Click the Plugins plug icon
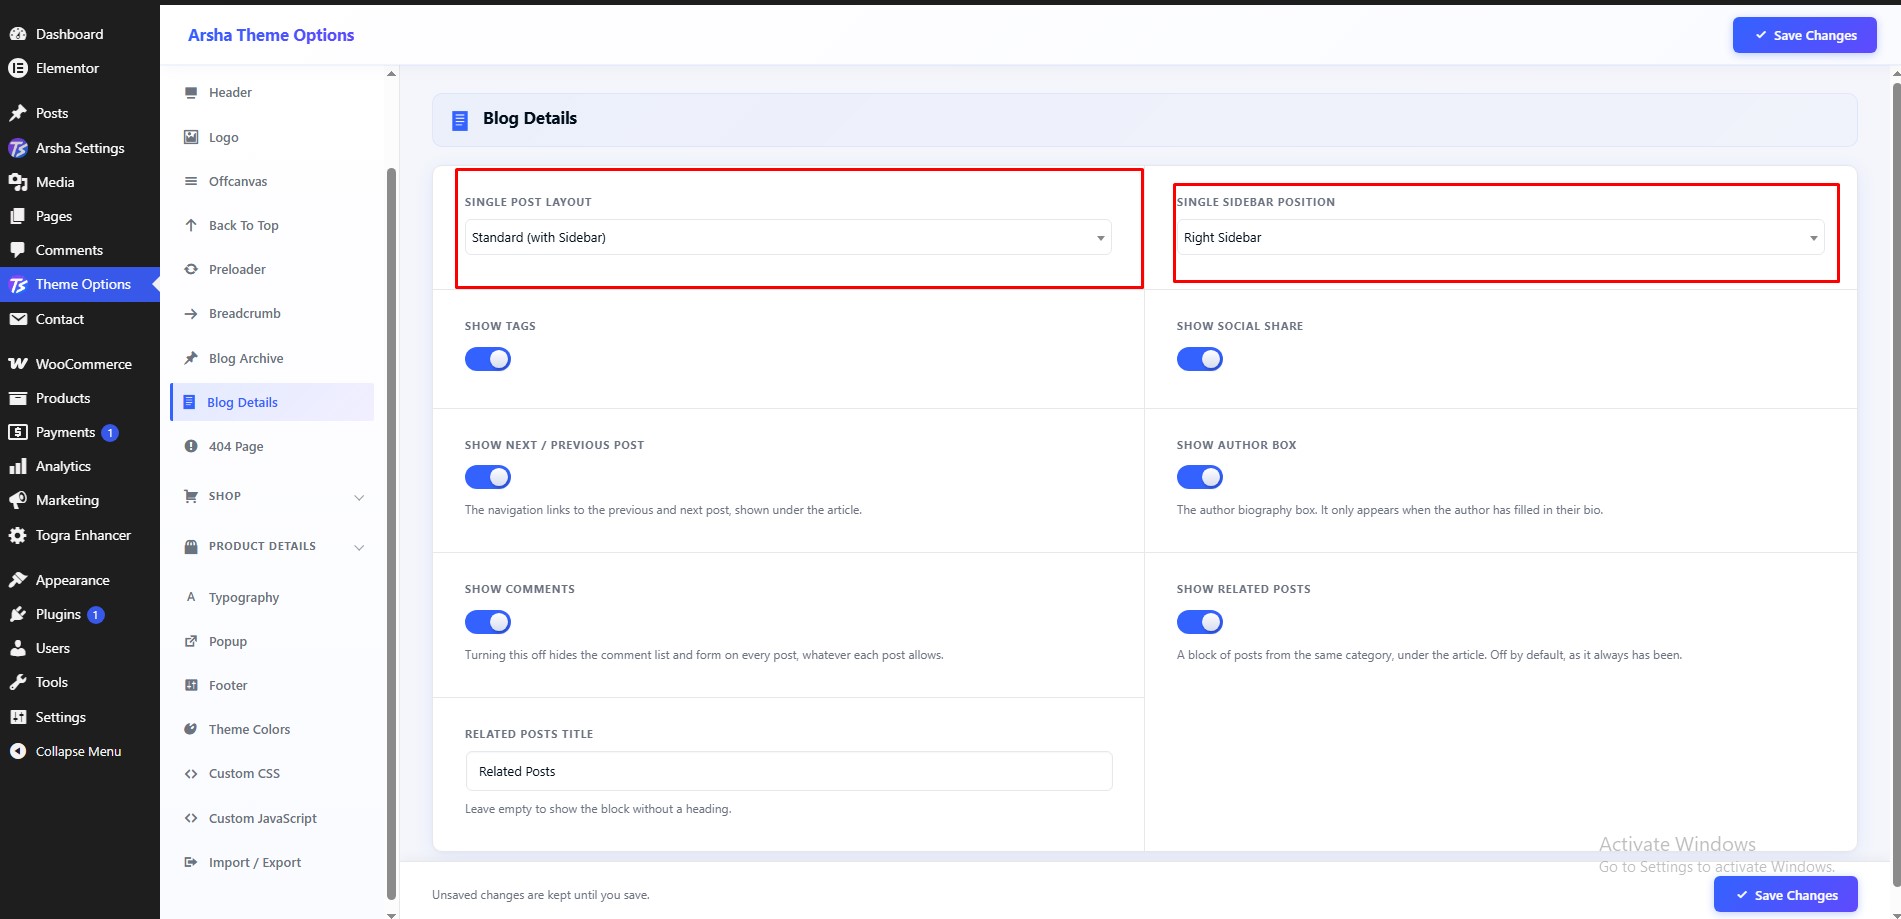The image size is (1901, 919). pyautogui.click(x=18, y=614)
